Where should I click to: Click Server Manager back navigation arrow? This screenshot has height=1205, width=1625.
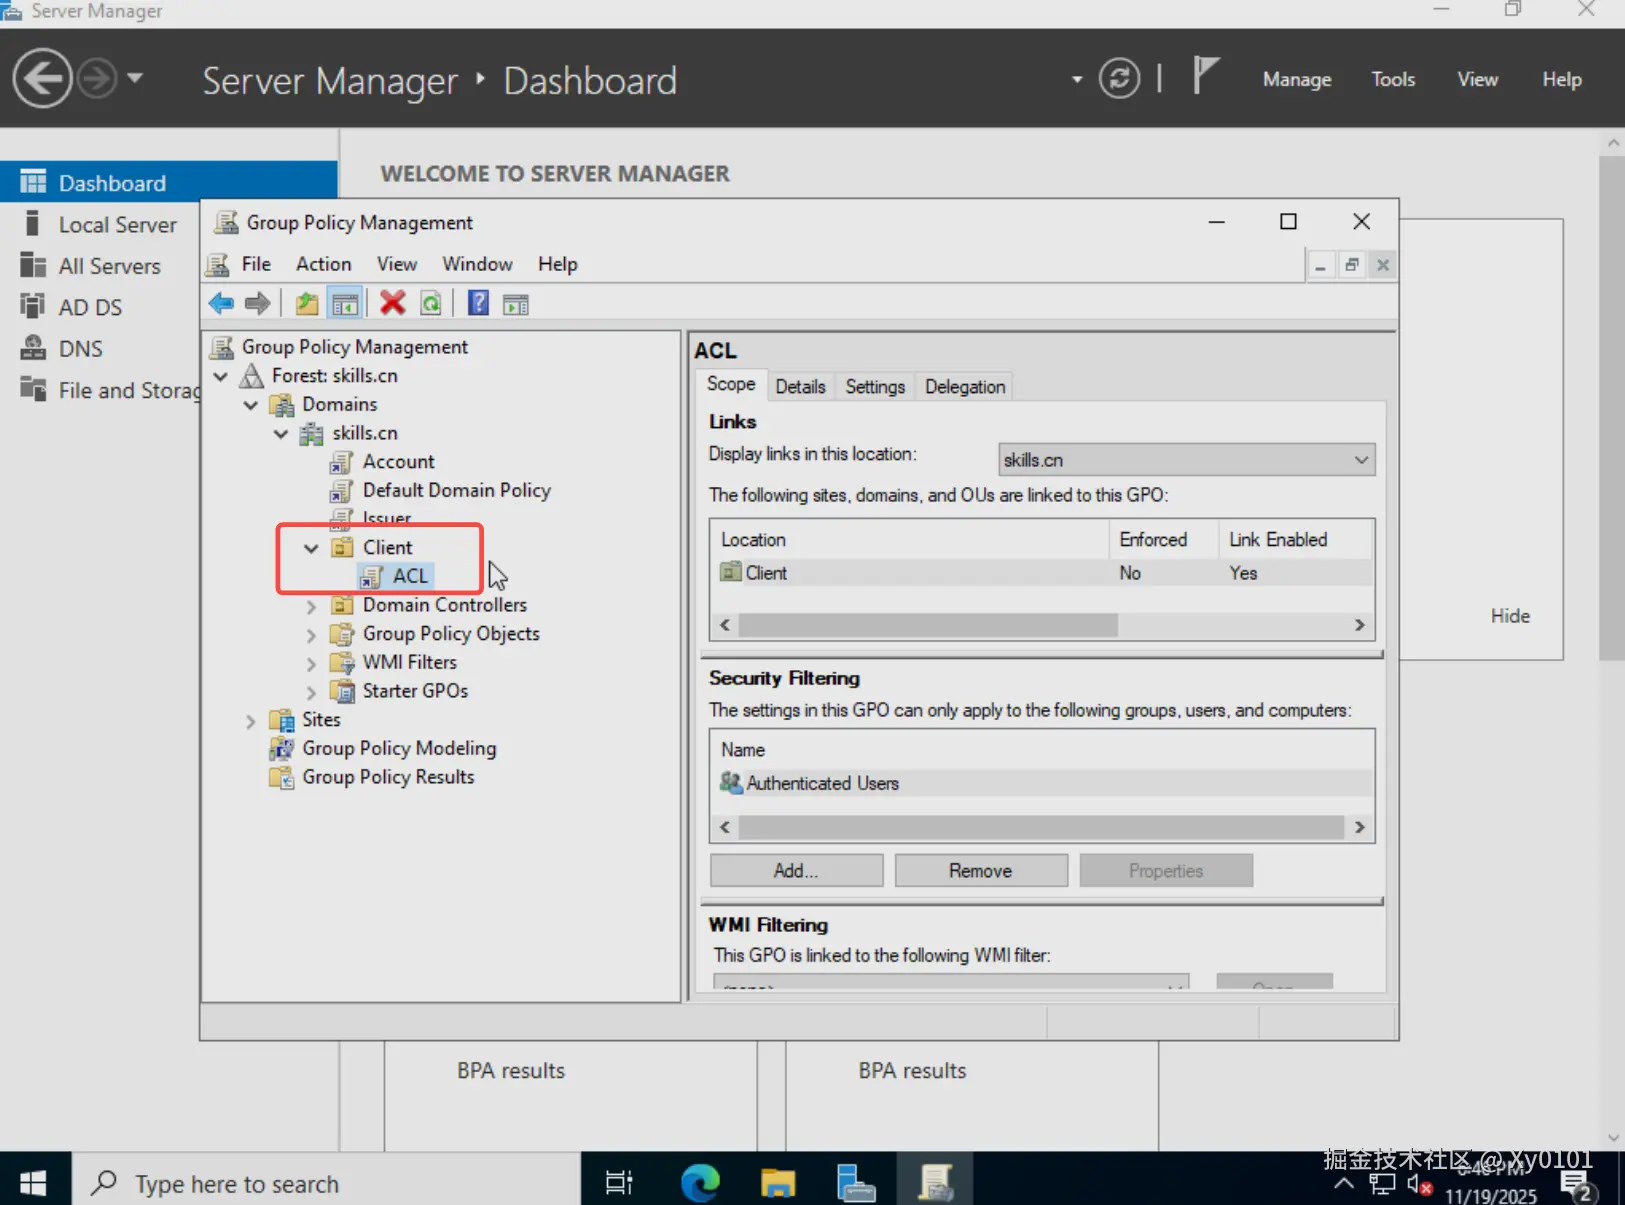click(42, 78)
